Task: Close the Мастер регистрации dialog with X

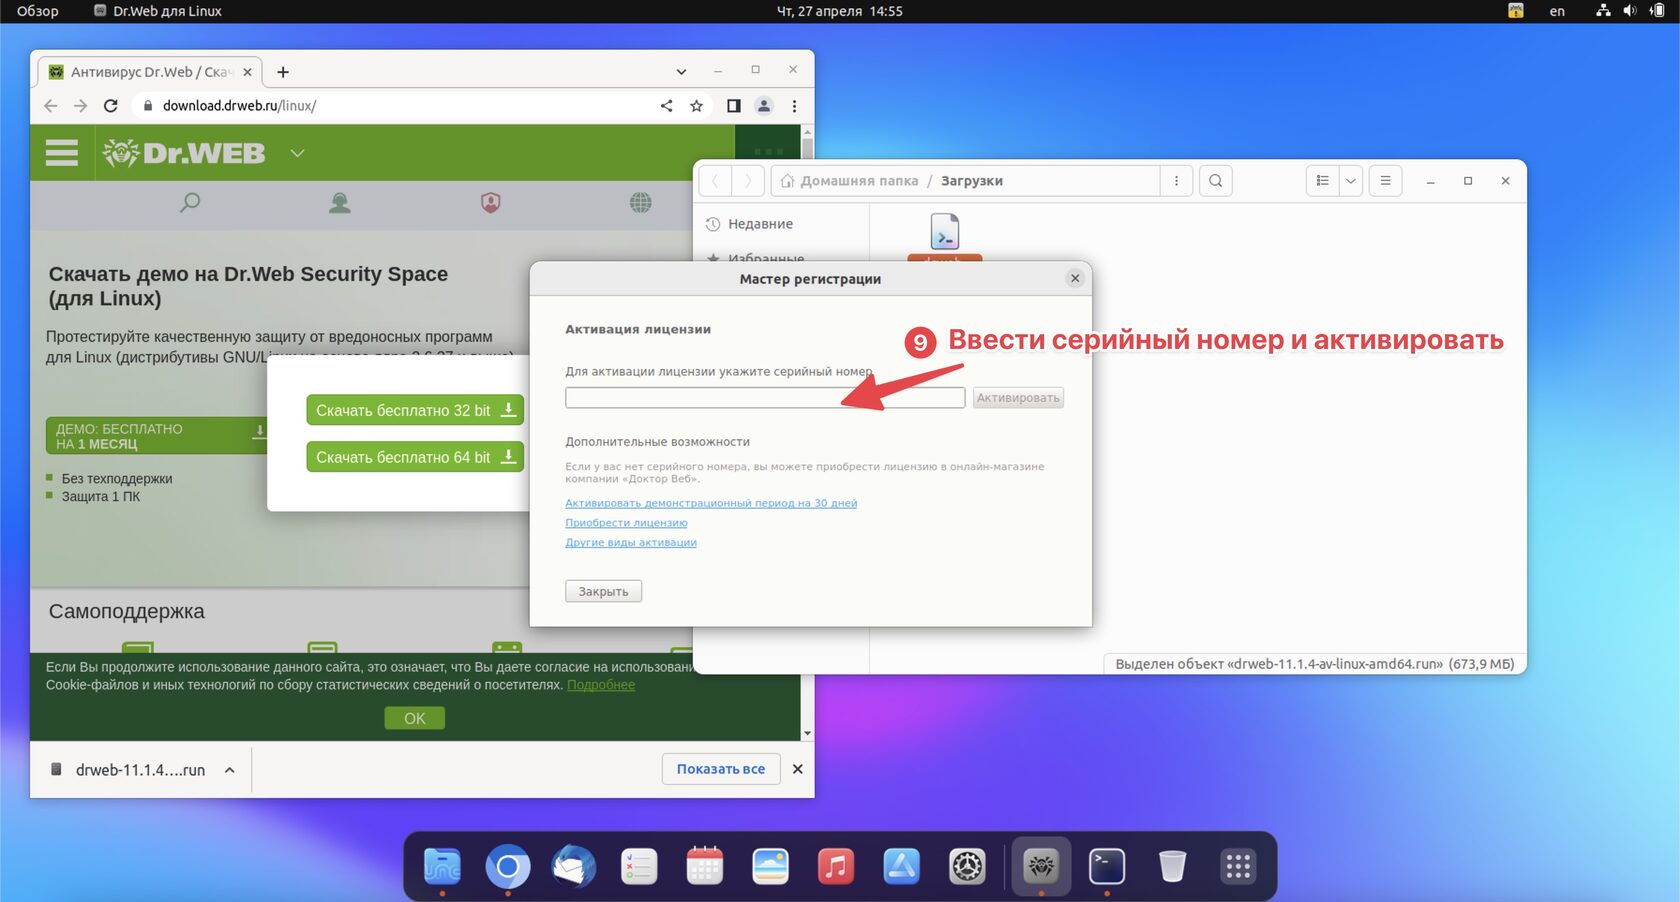Action: coord(1075,278)
